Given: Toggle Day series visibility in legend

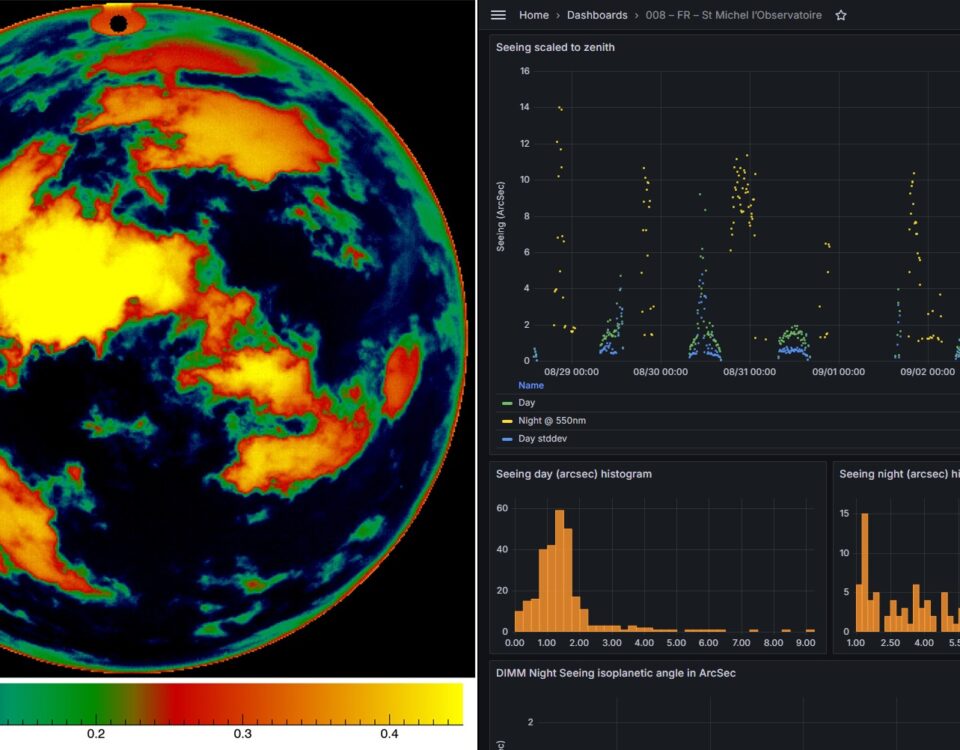Looking at the screenshot, I should click(527, 402).
